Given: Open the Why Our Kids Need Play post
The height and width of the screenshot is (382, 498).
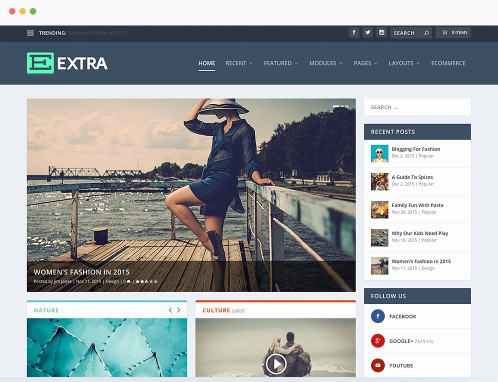Looking at the screenshot, I should (x=420, y=233).
